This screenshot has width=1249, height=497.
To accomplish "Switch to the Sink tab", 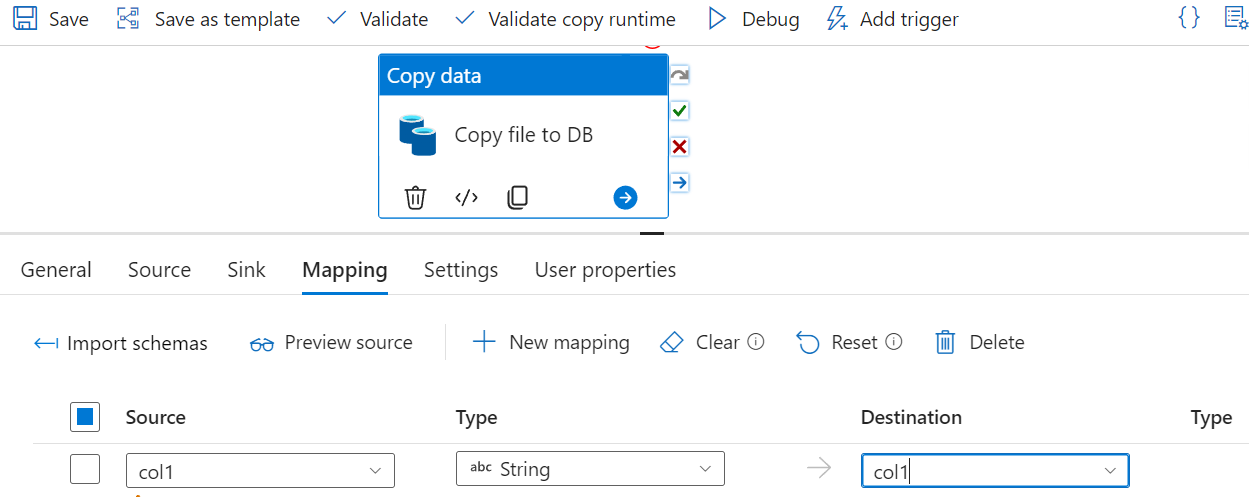I will coord(246,270).
